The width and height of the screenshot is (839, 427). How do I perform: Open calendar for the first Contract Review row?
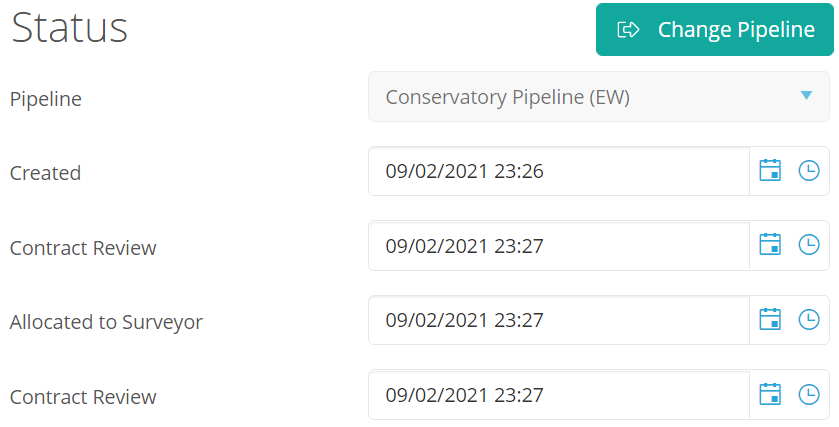tap(770, 245)
